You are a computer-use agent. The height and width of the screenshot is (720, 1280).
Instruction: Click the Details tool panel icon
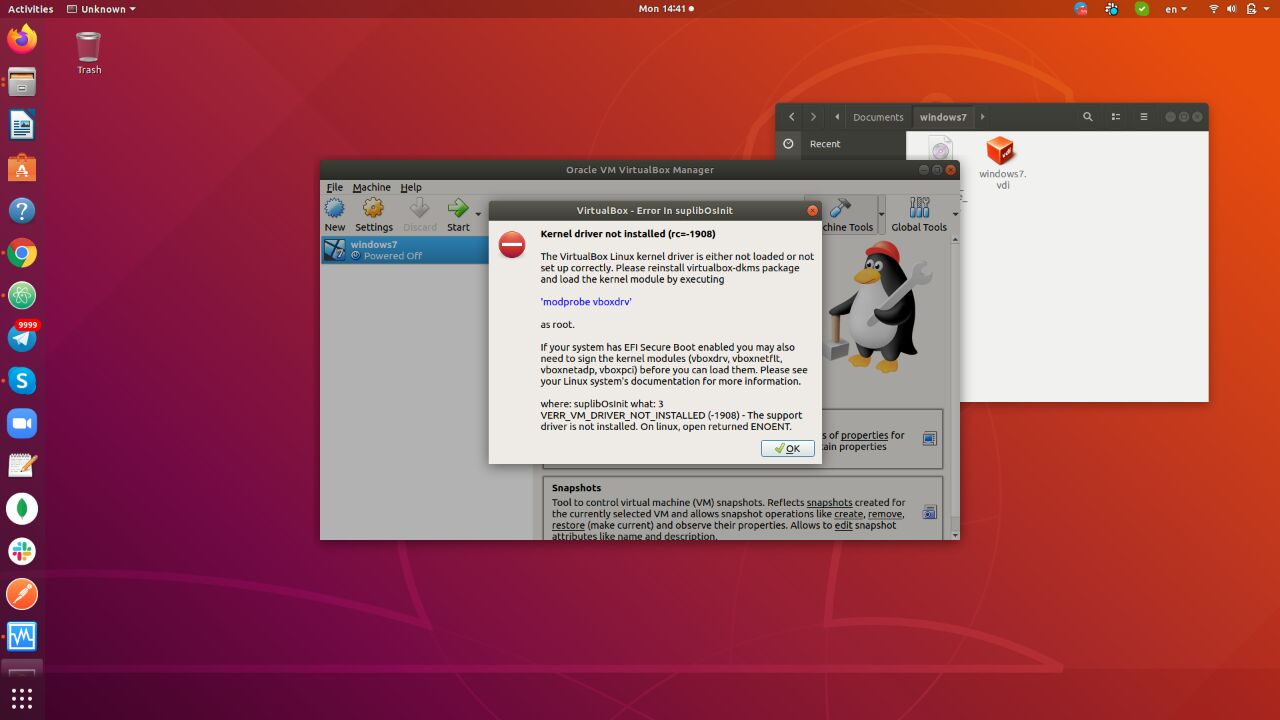pyautogui.click(x=930, y=438)
